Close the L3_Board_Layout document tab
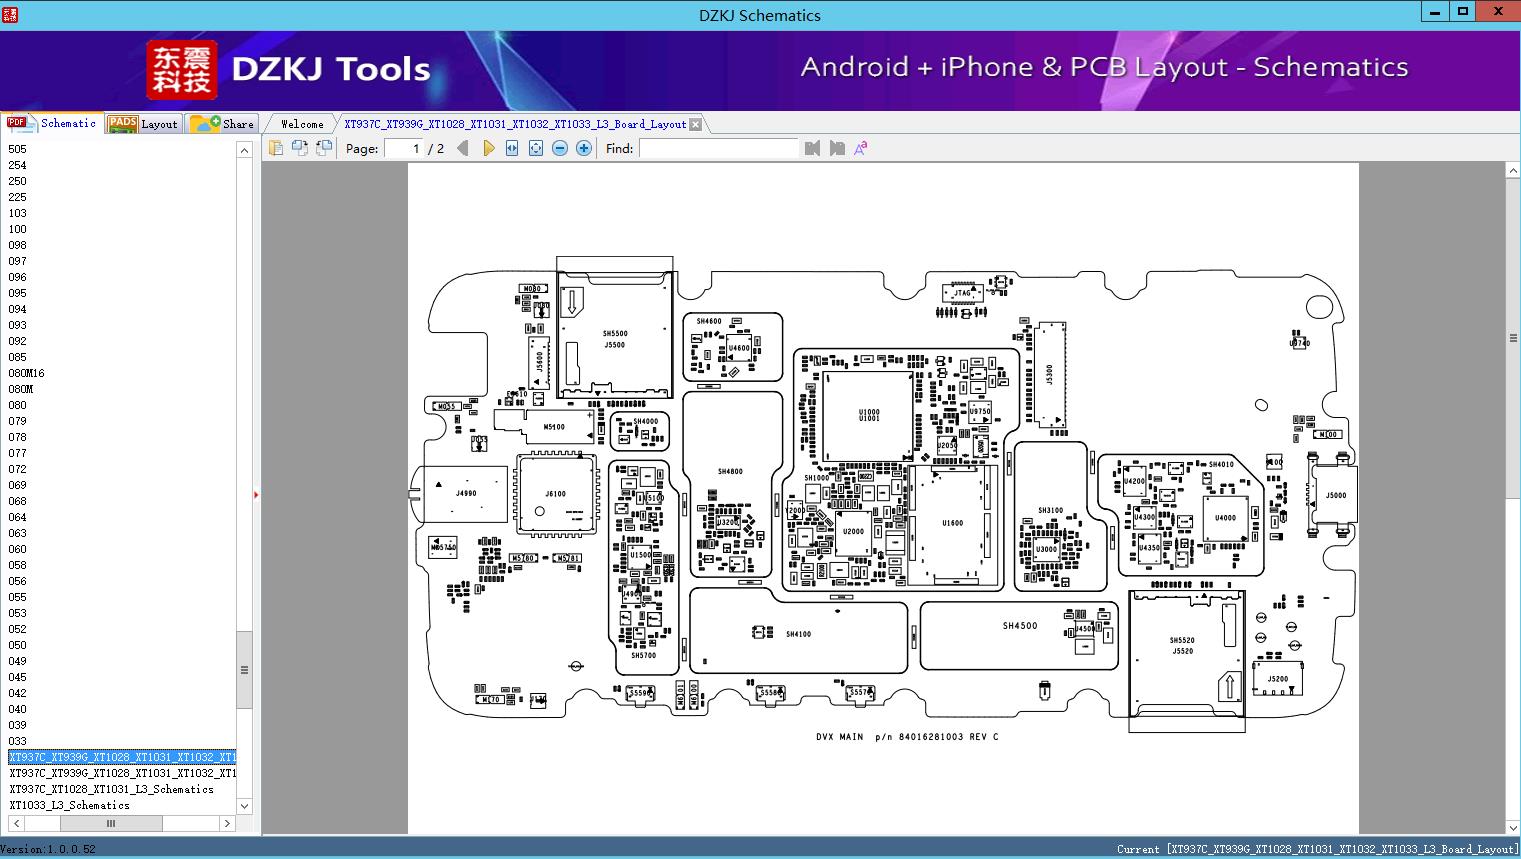The height and width of the screenshot is (859, 1521). (x=696, y=124)
